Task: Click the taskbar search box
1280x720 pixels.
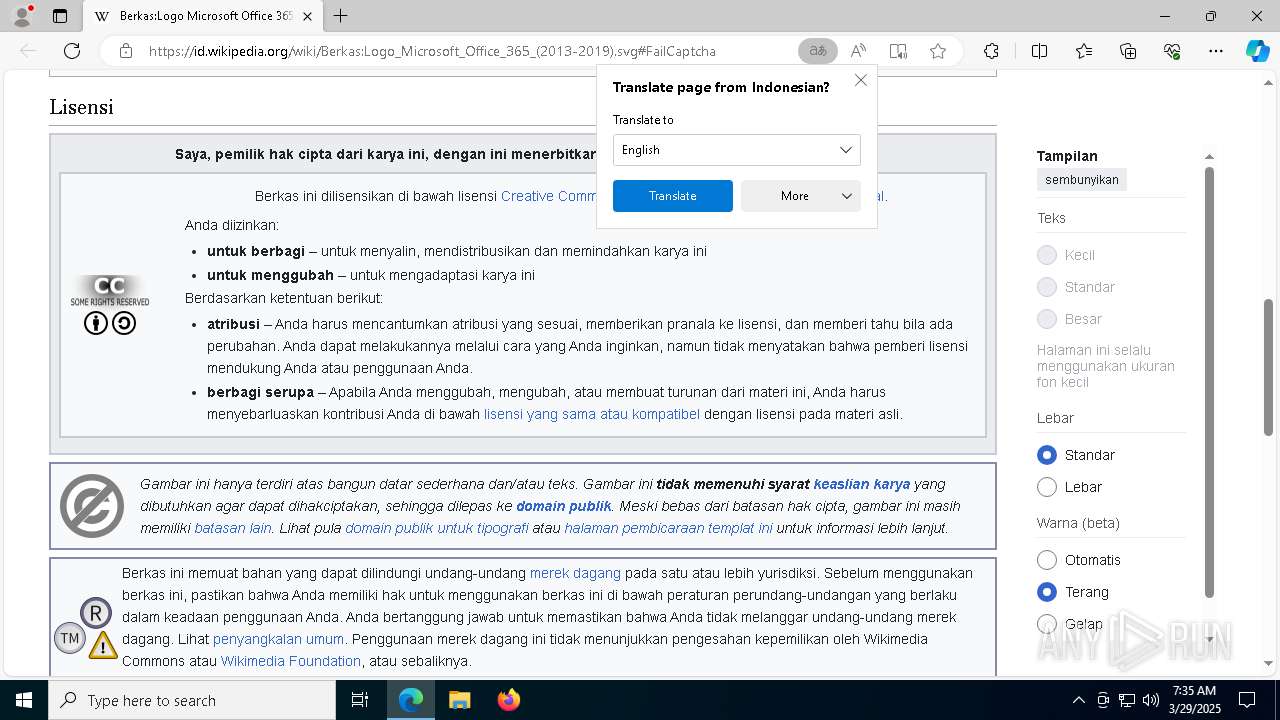Action: click(192, 700)
